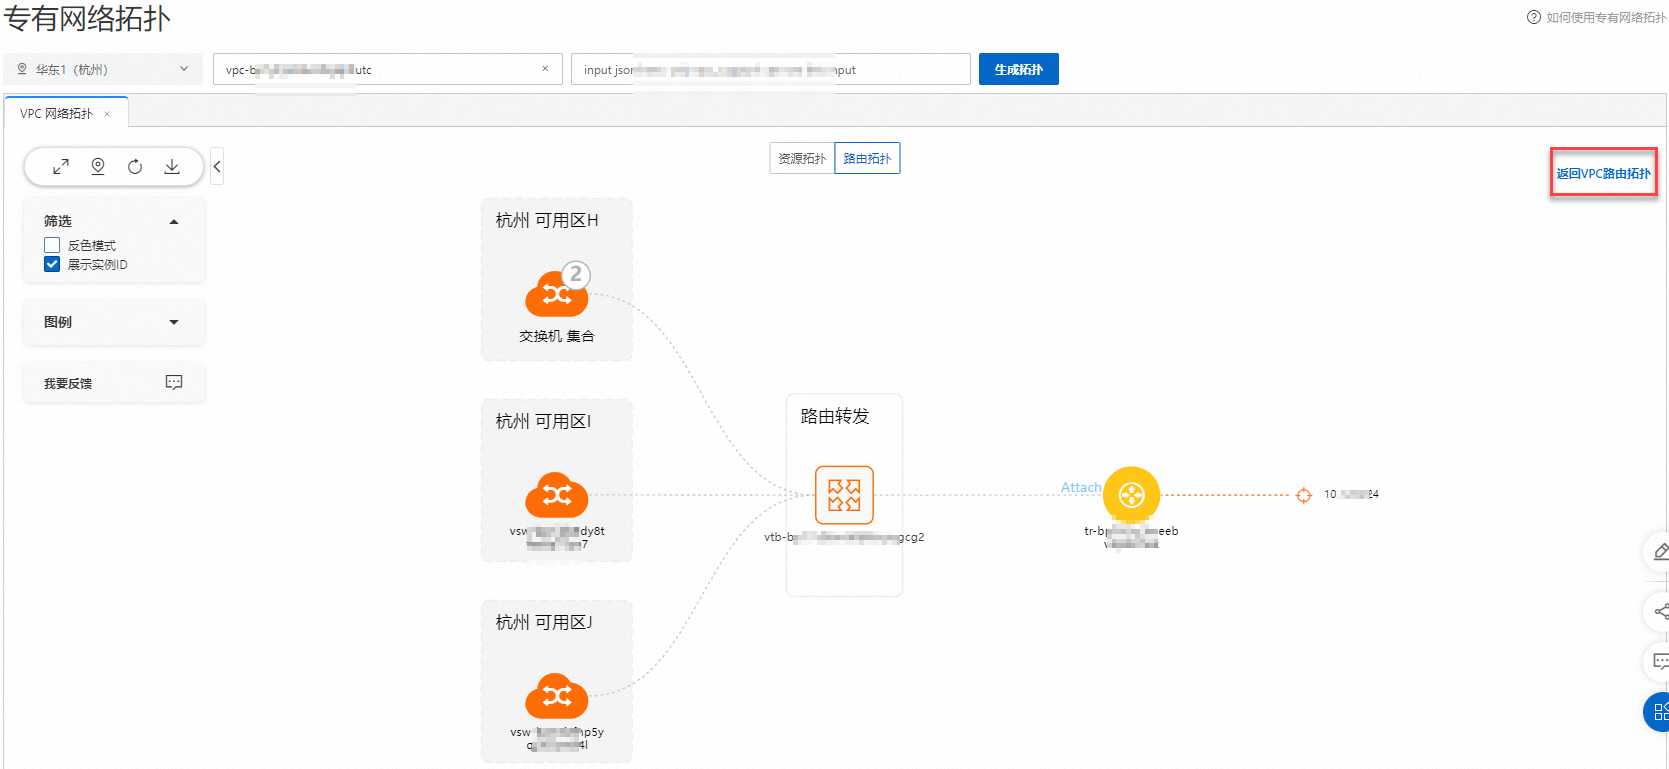The height and width of the screenshot is (769, 1669).
Task: Click the route table icon in 路由转发
Action: [844, 495]
